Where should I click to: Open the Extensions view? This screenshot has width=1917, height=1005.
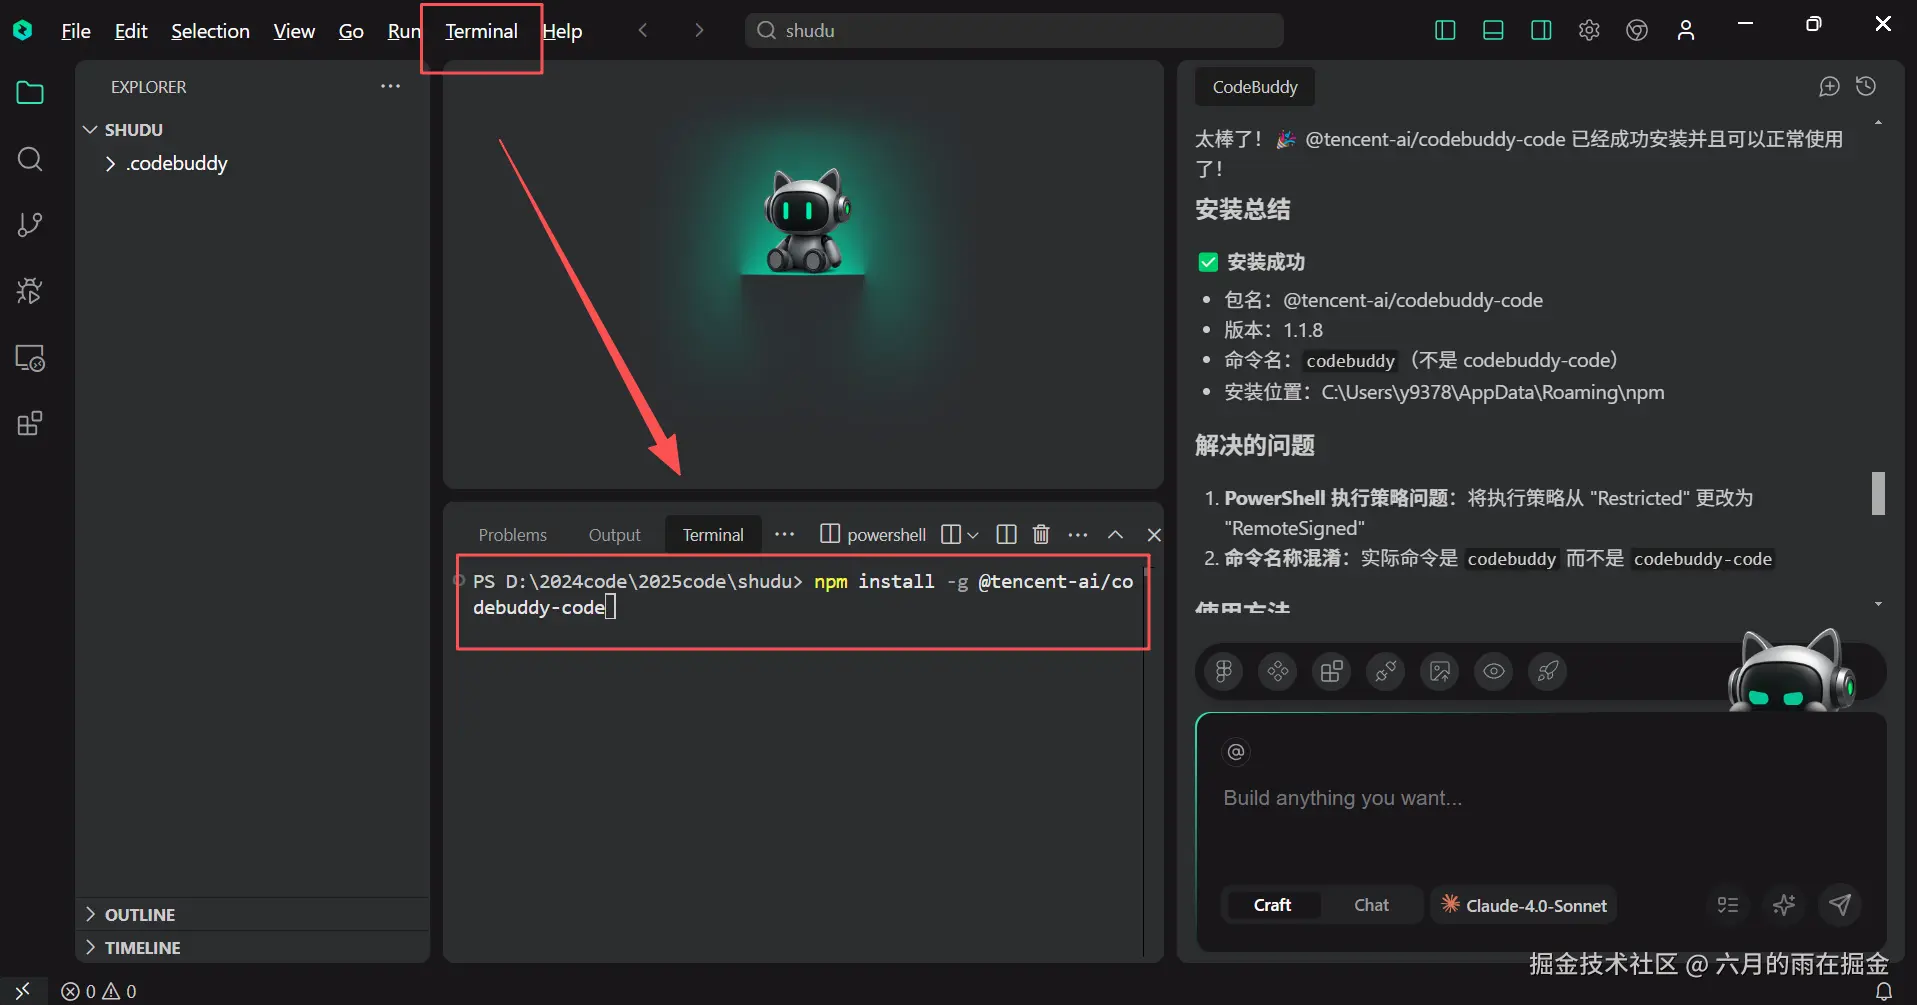pyautogui.click(x=30, y=424)
